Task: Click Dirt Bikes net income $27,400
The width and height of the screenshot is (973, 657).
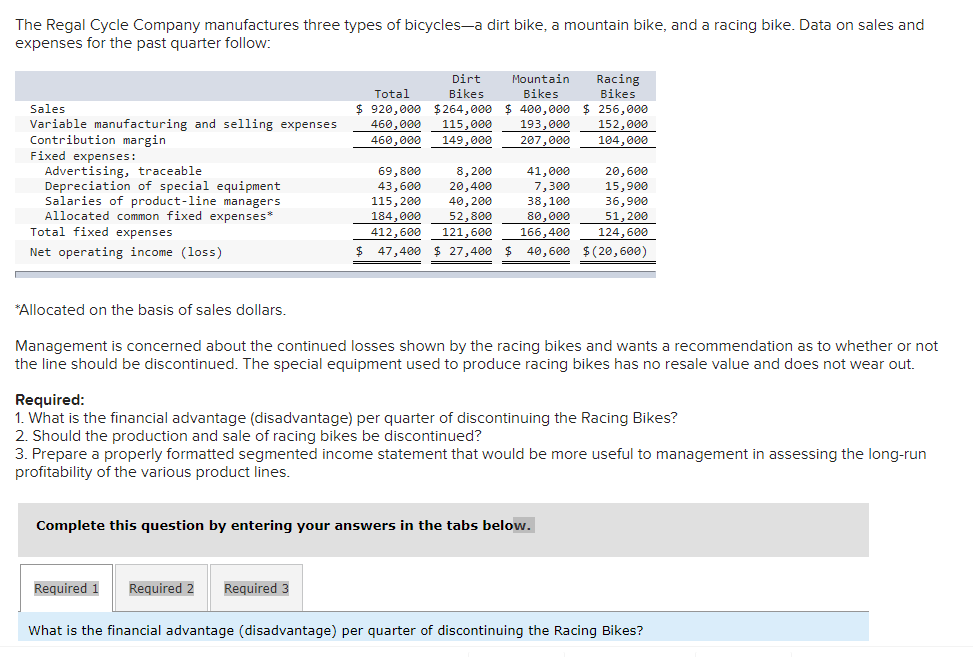Action: pos(462,251)
